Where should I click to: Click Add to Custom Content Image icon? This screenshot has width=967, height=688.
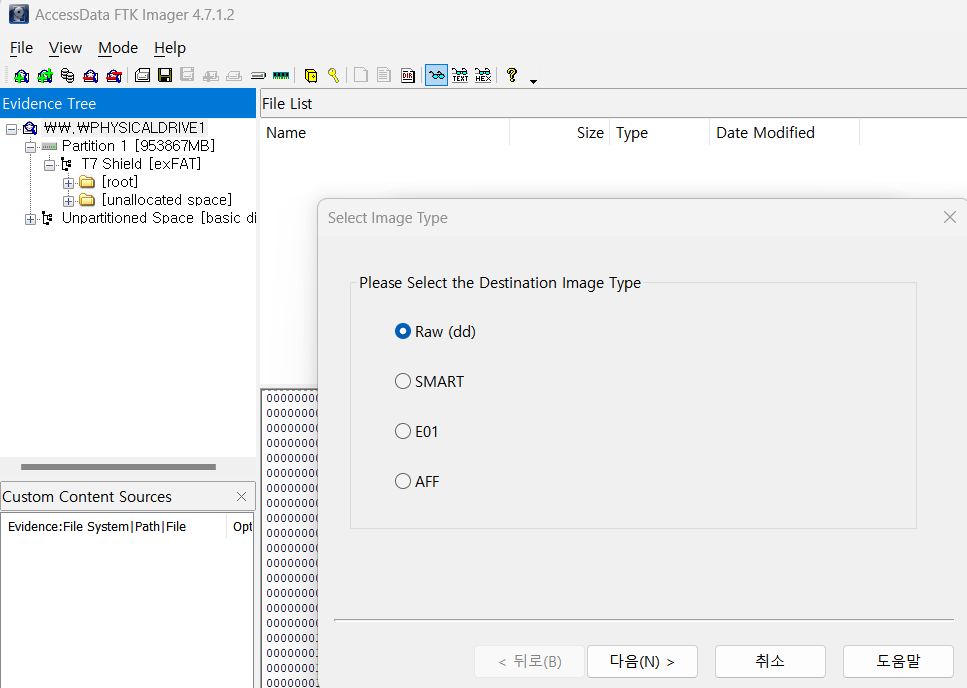coord(210,76)
